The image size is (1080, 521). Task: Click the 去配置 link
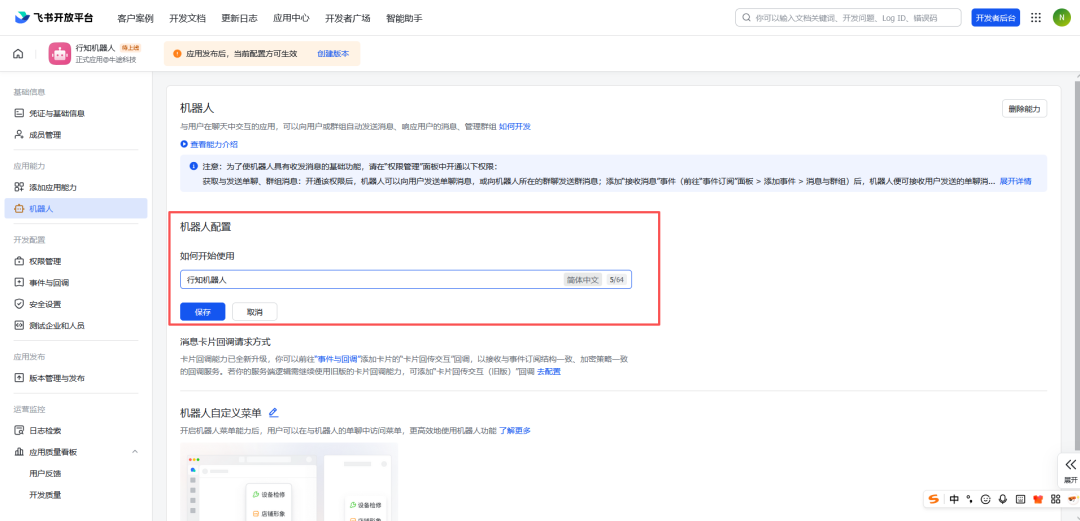549,371
